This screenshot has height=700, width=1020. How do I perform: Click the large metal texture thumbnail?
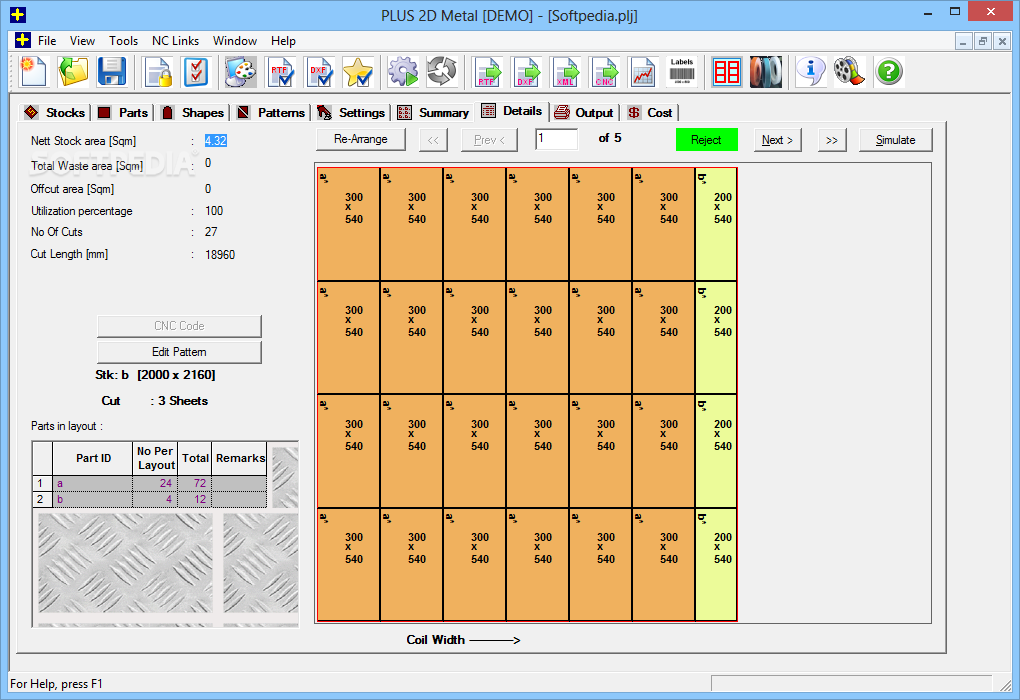point(125,563)
